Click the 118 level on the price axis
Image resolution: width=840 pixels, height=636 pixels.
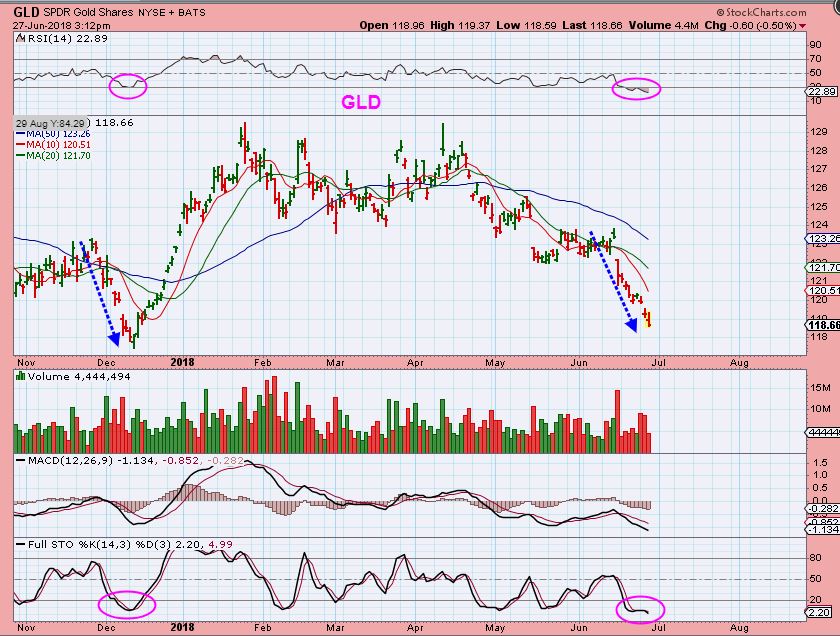coord(819,337)
